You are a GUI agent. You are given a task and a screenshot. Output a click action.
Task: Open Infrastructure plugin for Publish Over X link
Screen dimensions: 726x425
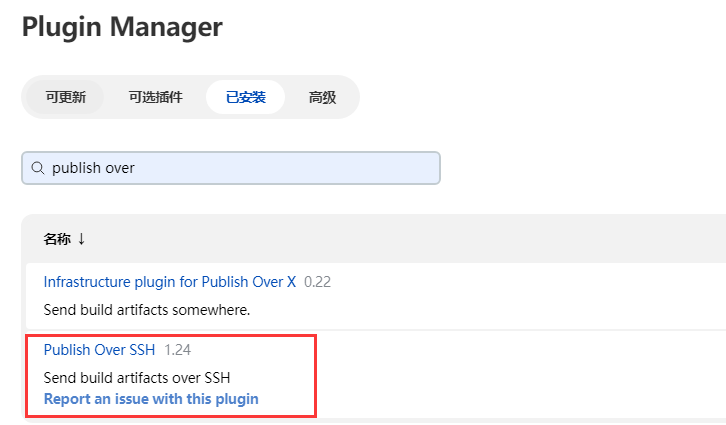point(169,282)
